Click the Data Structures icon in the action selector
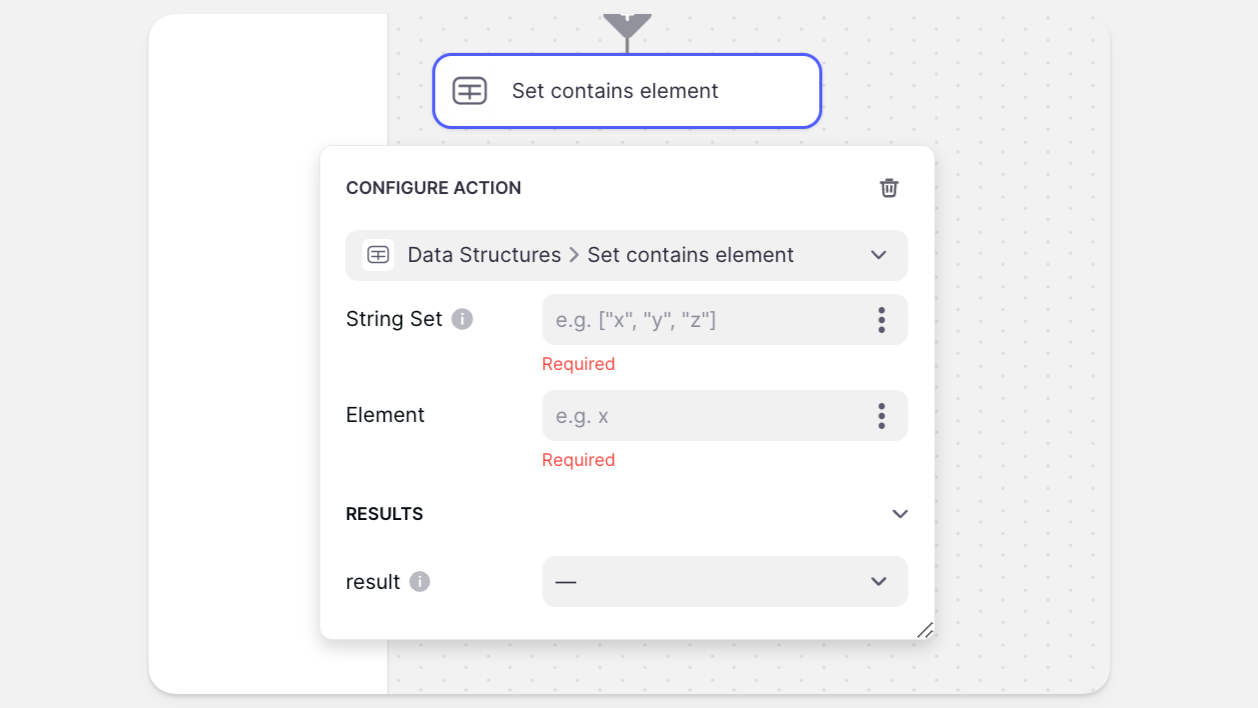This screenshot has width=1258, height=708. 378,255
